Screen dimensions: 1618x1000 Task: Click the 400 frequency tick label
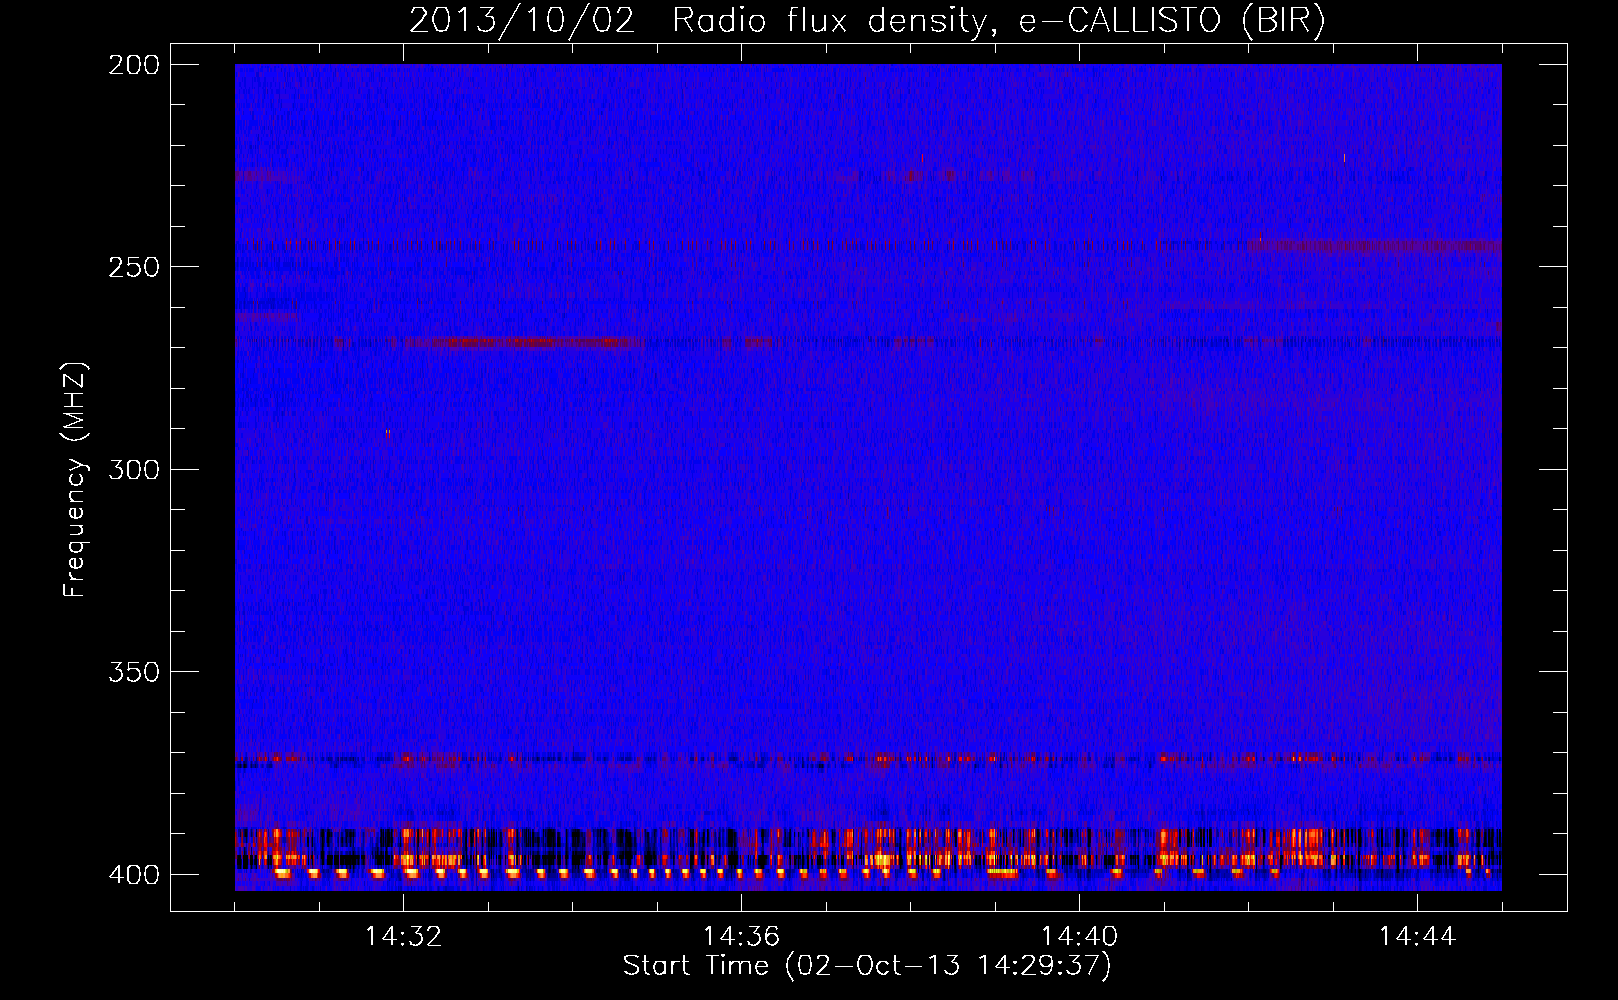click(x=134, y=875)
